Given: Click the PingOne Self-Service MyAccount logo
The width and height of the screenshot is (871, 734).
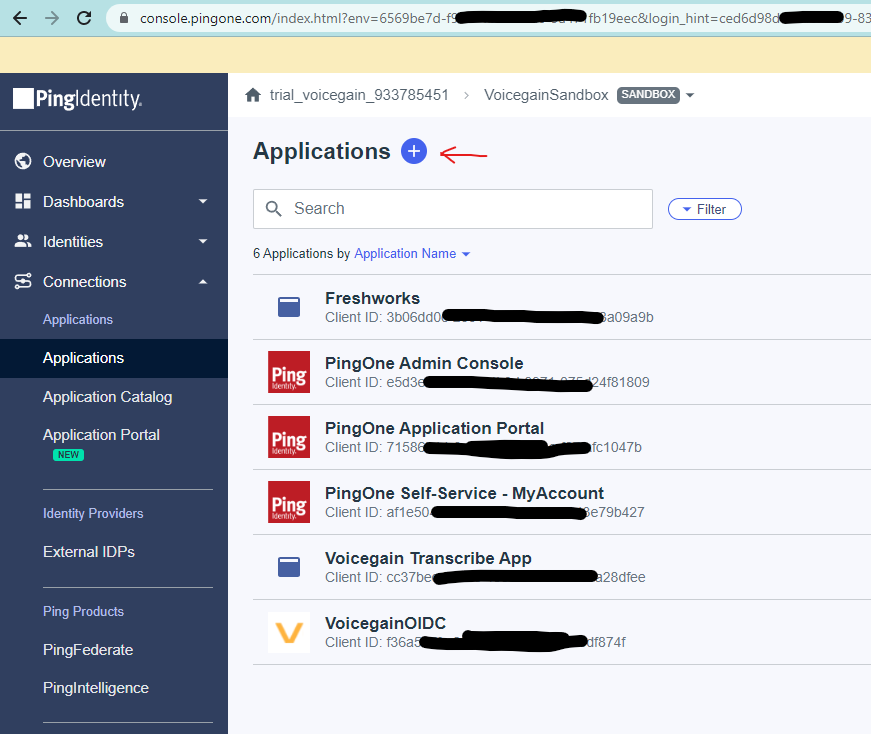Looking at the screenshot, I should 289,502.
